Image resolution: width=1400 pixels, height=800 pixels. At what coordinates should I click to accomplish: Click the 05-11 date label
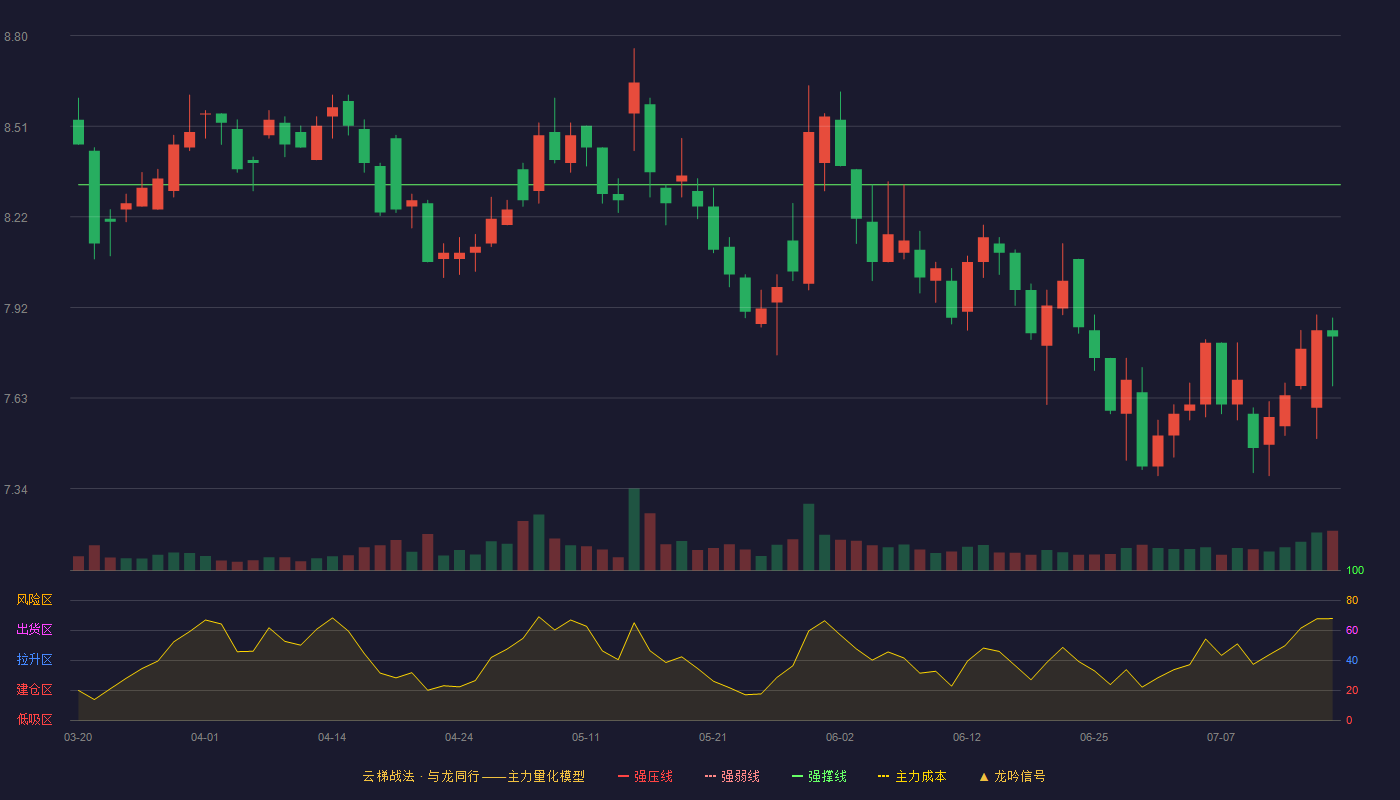point(586,737)
